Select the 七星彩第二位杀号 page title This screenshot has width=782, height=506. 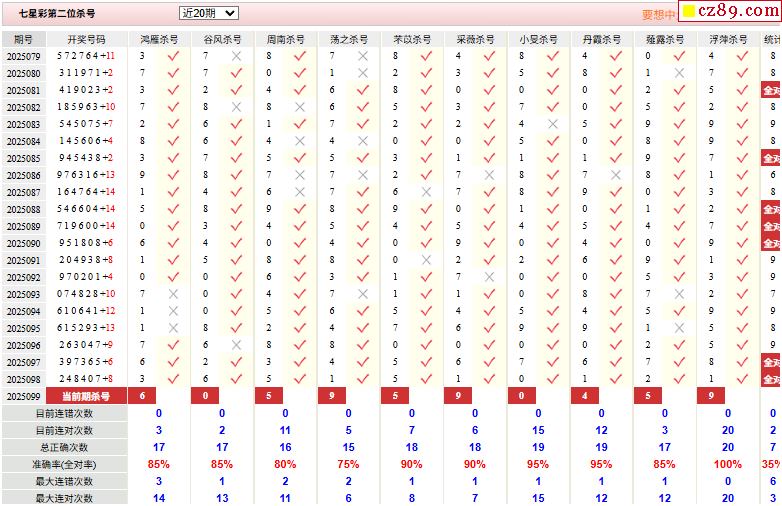click(x=57, y=14)
